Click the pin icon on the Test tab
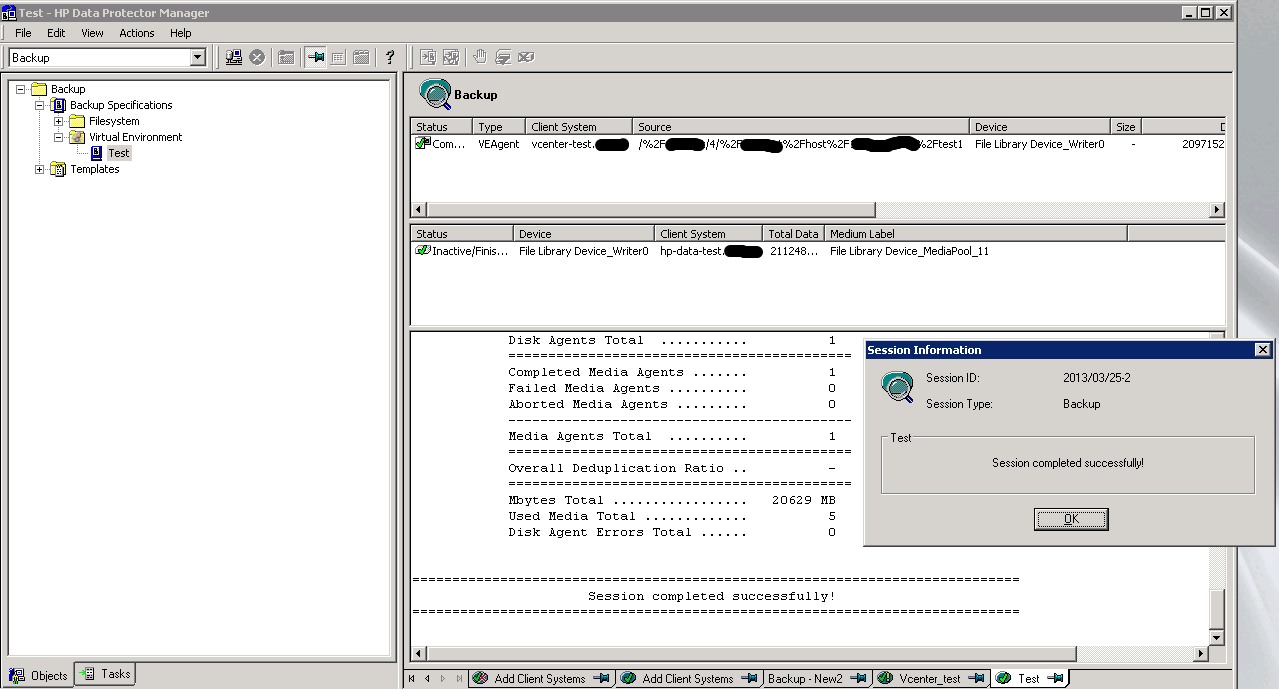This screenshot has width=1279, height=689. tap(1055, 678)
